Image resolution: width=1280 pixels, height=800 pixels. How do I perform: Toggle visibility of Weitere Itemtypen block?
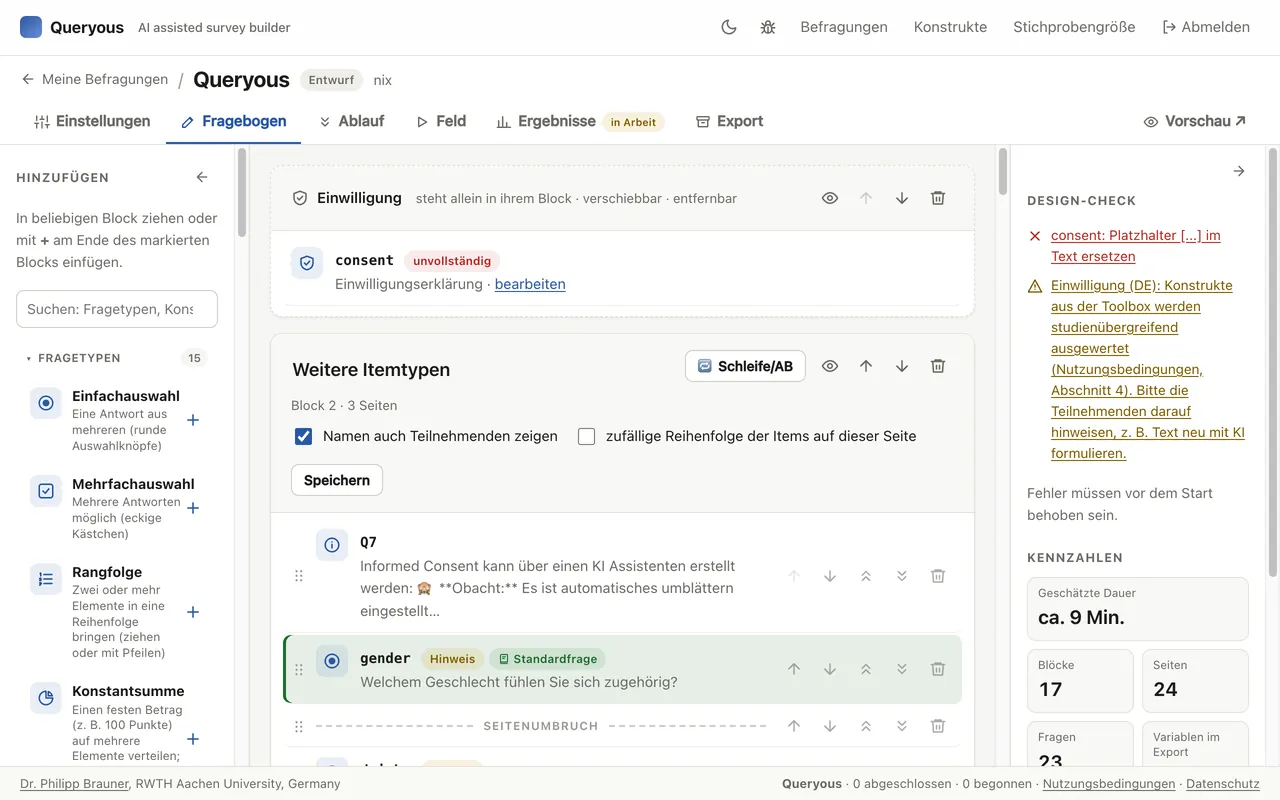(x=830, y=366)
